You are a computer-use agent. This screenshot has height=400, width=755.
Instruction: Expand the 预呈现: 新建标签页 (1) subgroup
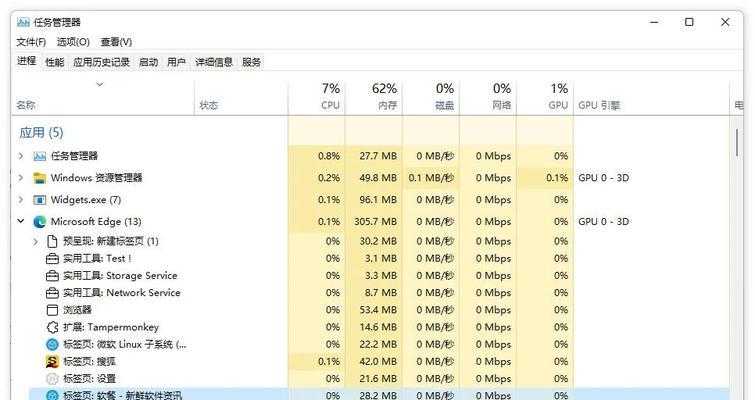pyautogui.click(x=36, y=242)
